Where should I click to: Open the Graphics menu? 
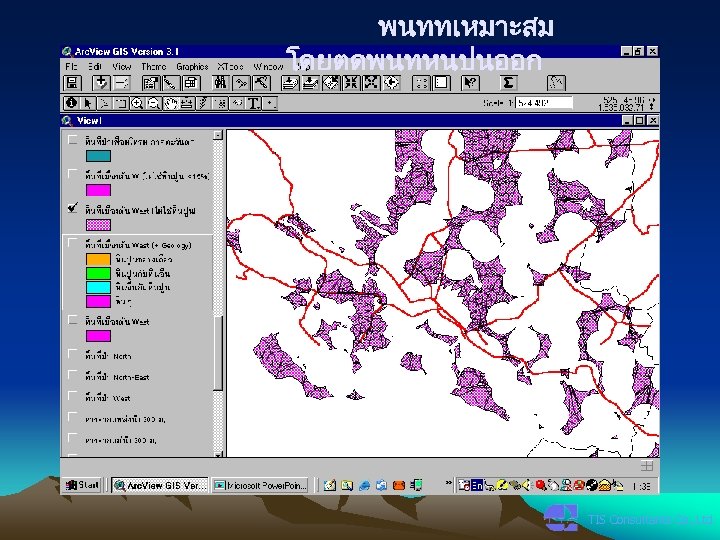pyautogui.click(x=192, y=67)
